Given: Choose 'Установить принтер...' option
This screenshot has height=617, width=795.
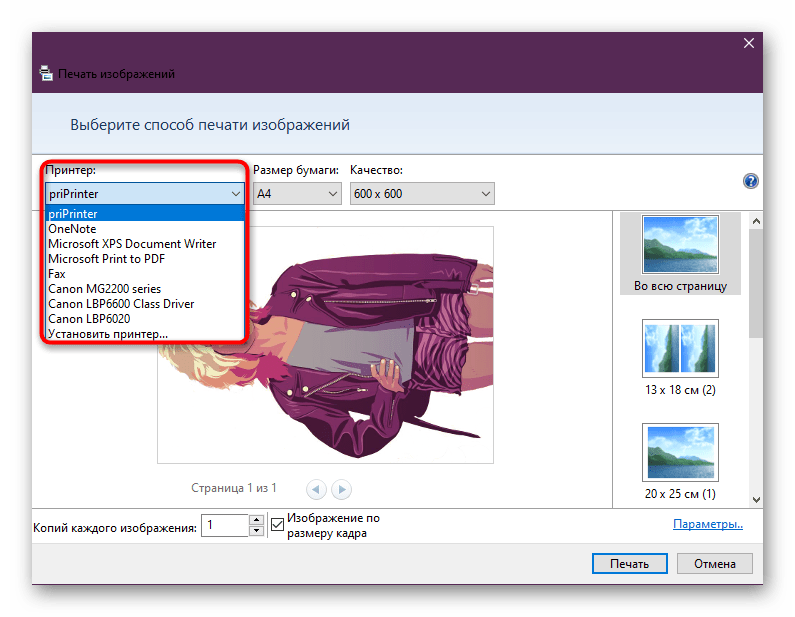Looking at the screenshot, I should point(145,334).
